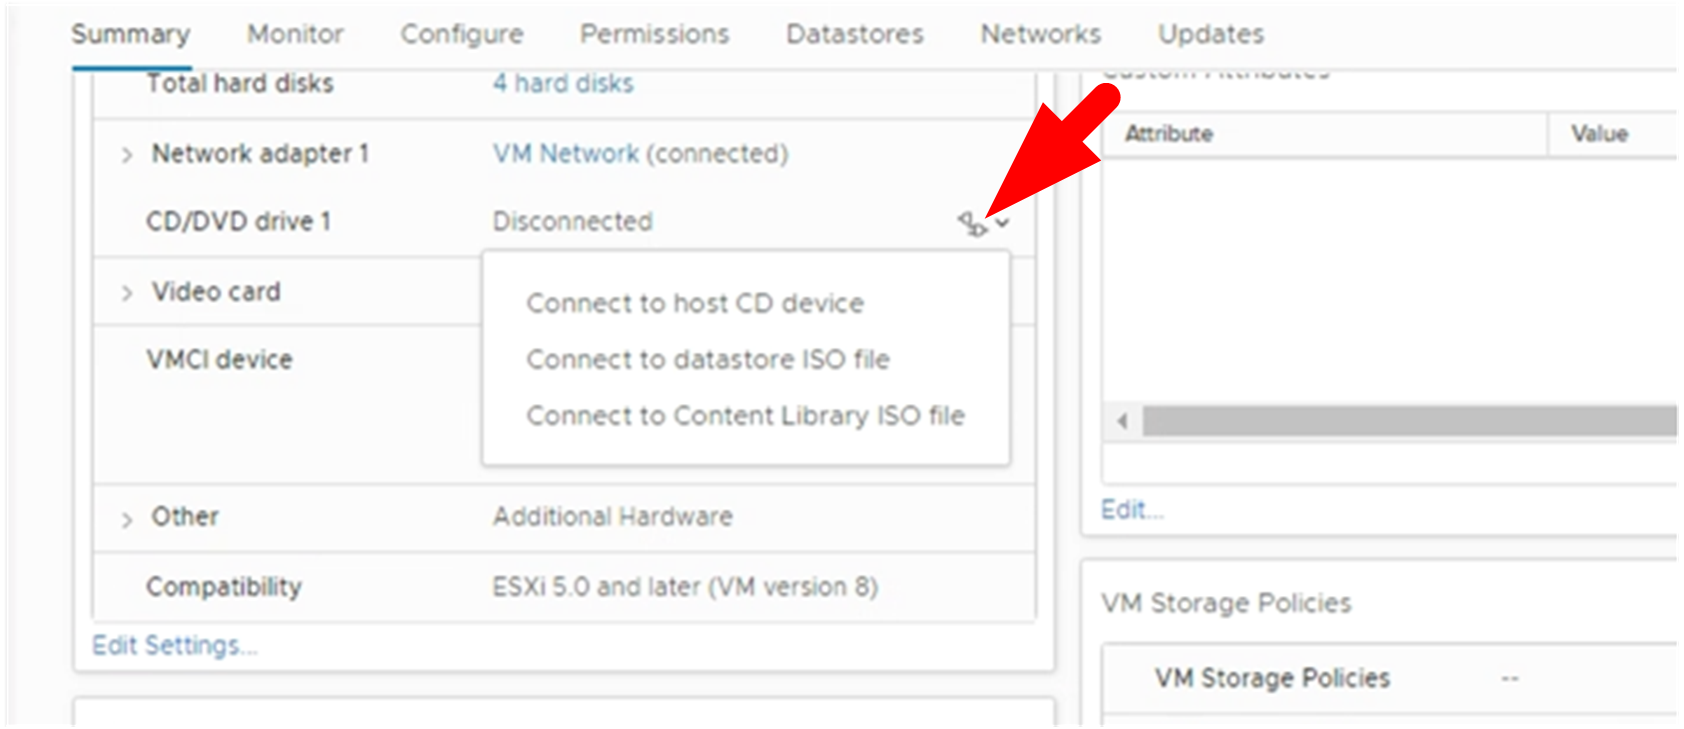The width and height of the screenshot is (1684, 729).
Task: Click the Edit Settings link
Action: 174,645
